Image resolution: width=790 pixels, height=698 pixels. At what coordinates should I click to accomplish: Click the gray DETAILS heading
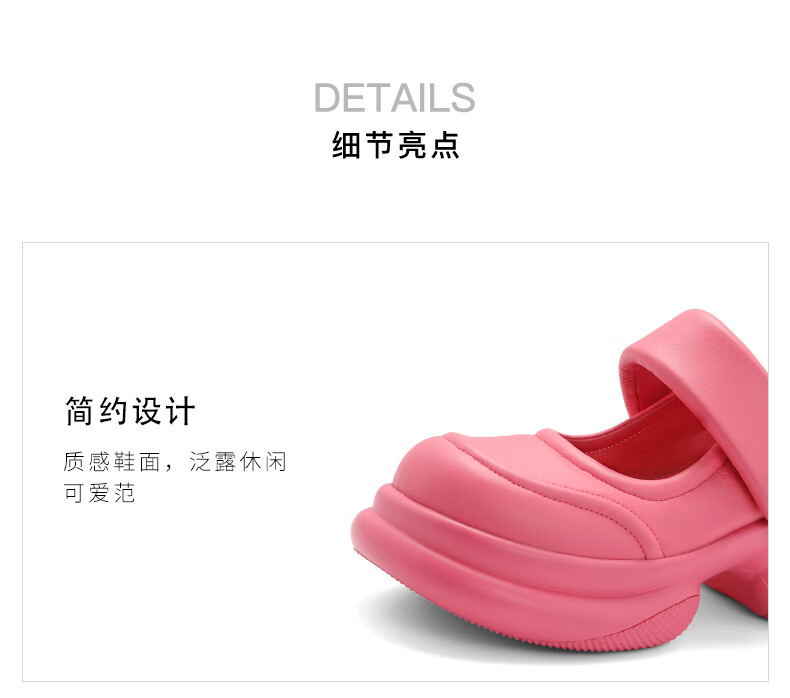pos(394,98)
